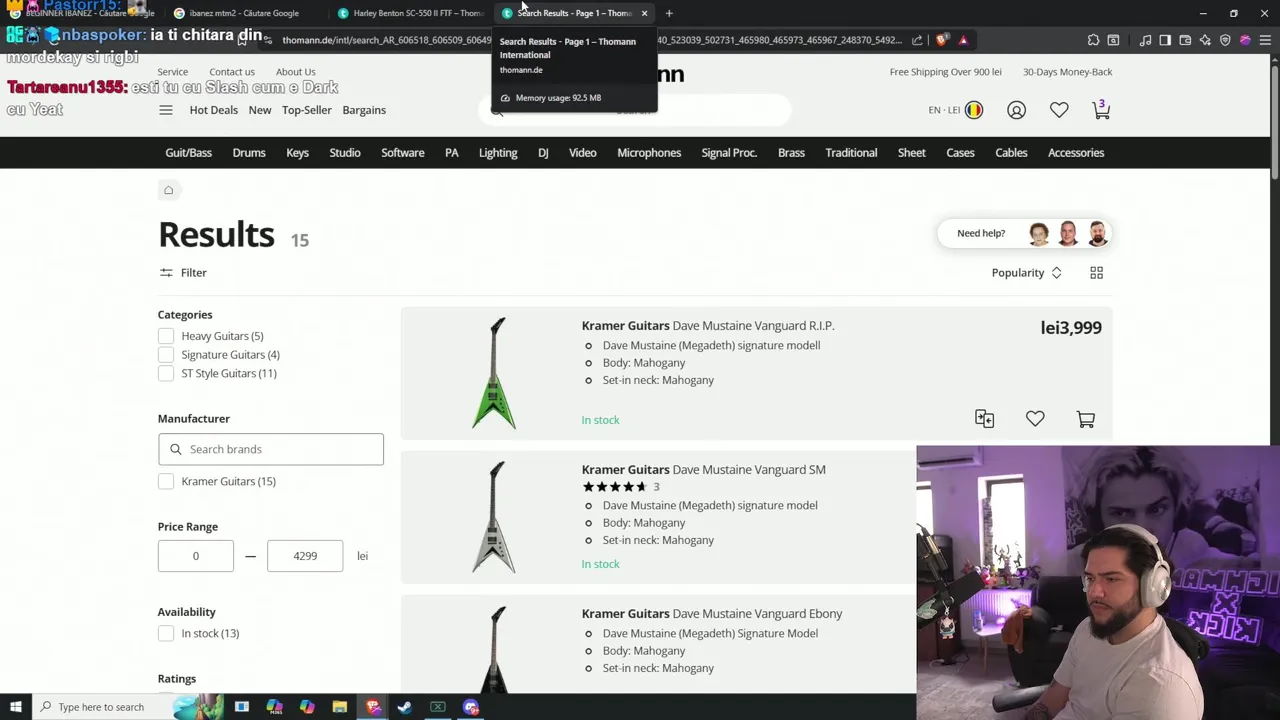Open Brave VPN shield icon
This screenshot has width=1280, height=720.
[1225, 40]
